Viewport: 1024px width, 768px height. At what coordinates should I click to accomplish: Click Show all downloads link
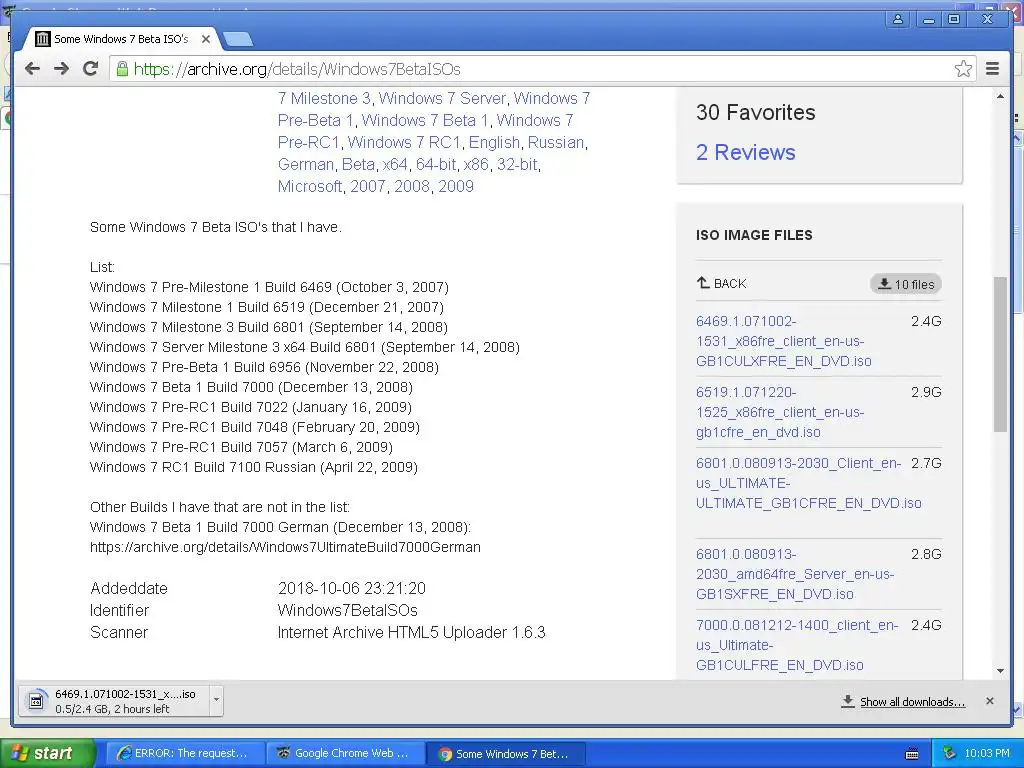pyautogui.click(x=912, y=702)
